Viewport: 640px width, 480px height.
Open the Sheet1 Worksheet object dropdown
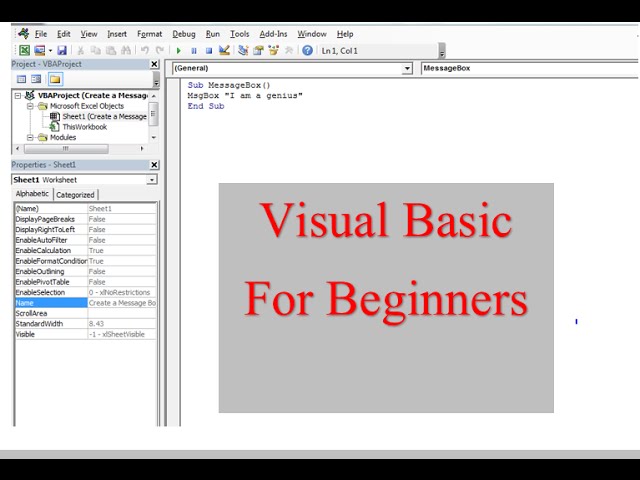pyautogui.click(x=152, y=180)
